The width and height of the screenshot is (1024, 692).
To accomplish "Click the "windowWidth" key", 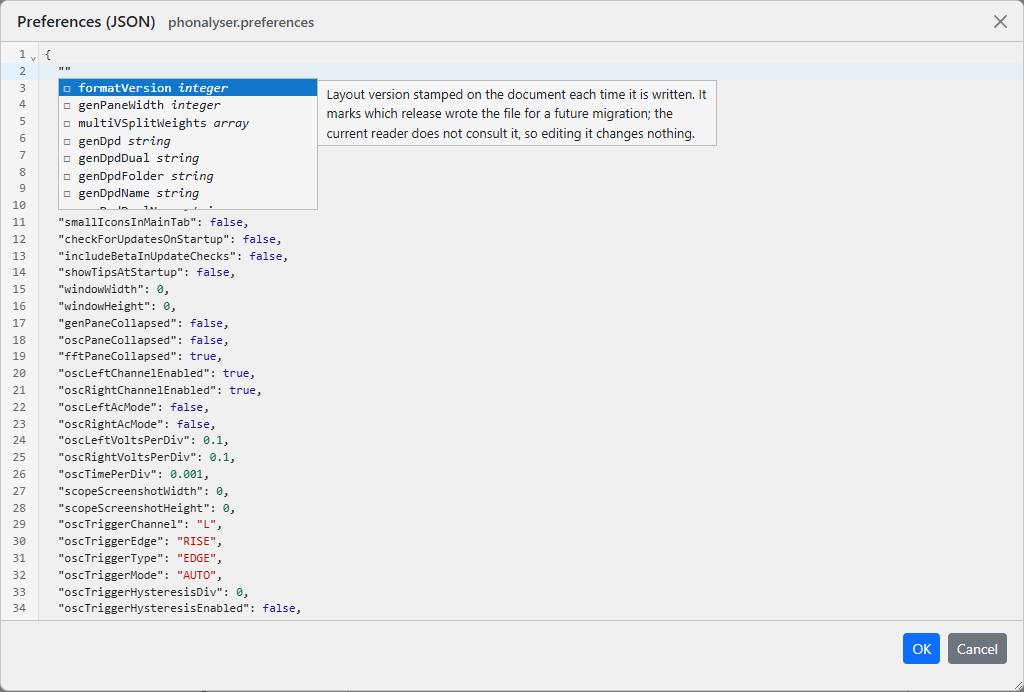I will (101, 289).
